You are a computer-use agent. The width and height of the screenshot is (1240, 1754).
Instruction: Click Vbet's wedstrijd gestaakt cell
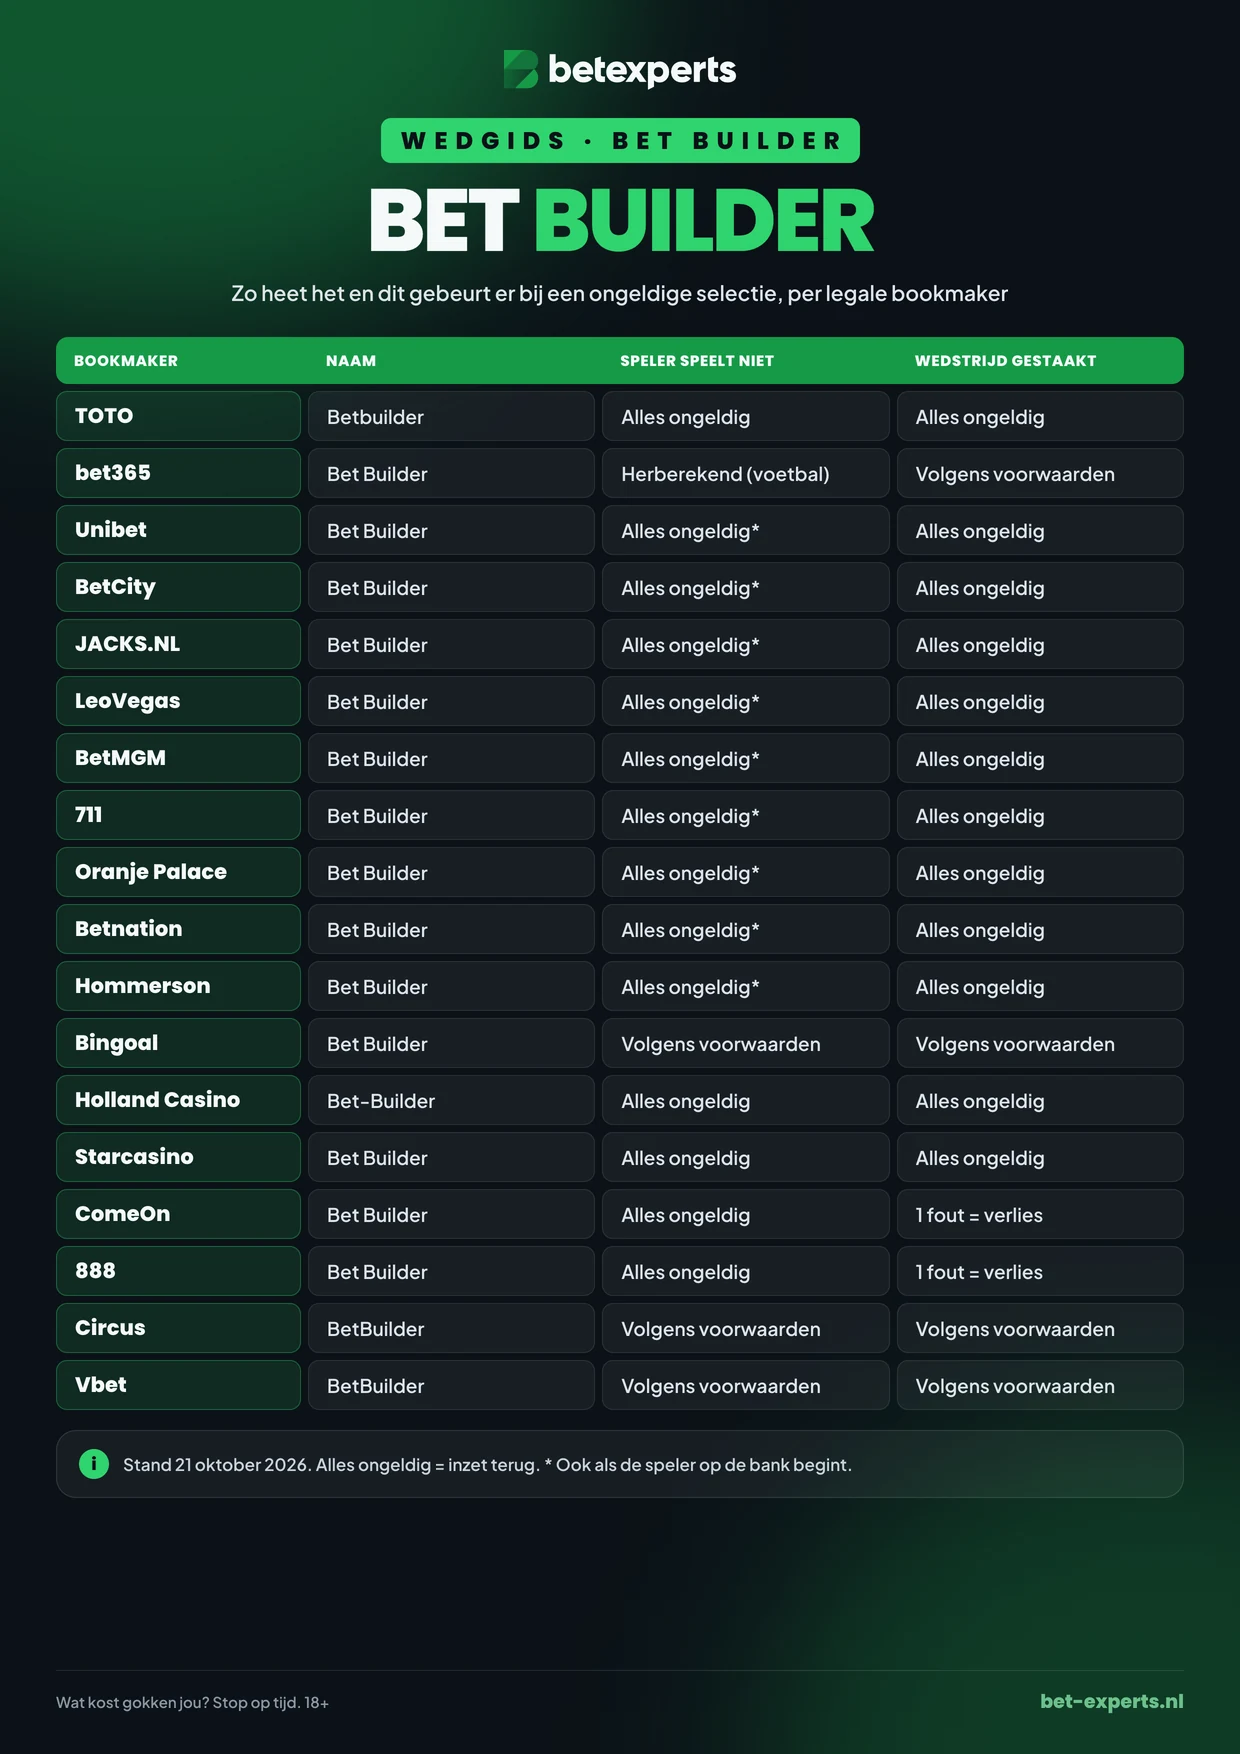(x=1040, y=1385)
